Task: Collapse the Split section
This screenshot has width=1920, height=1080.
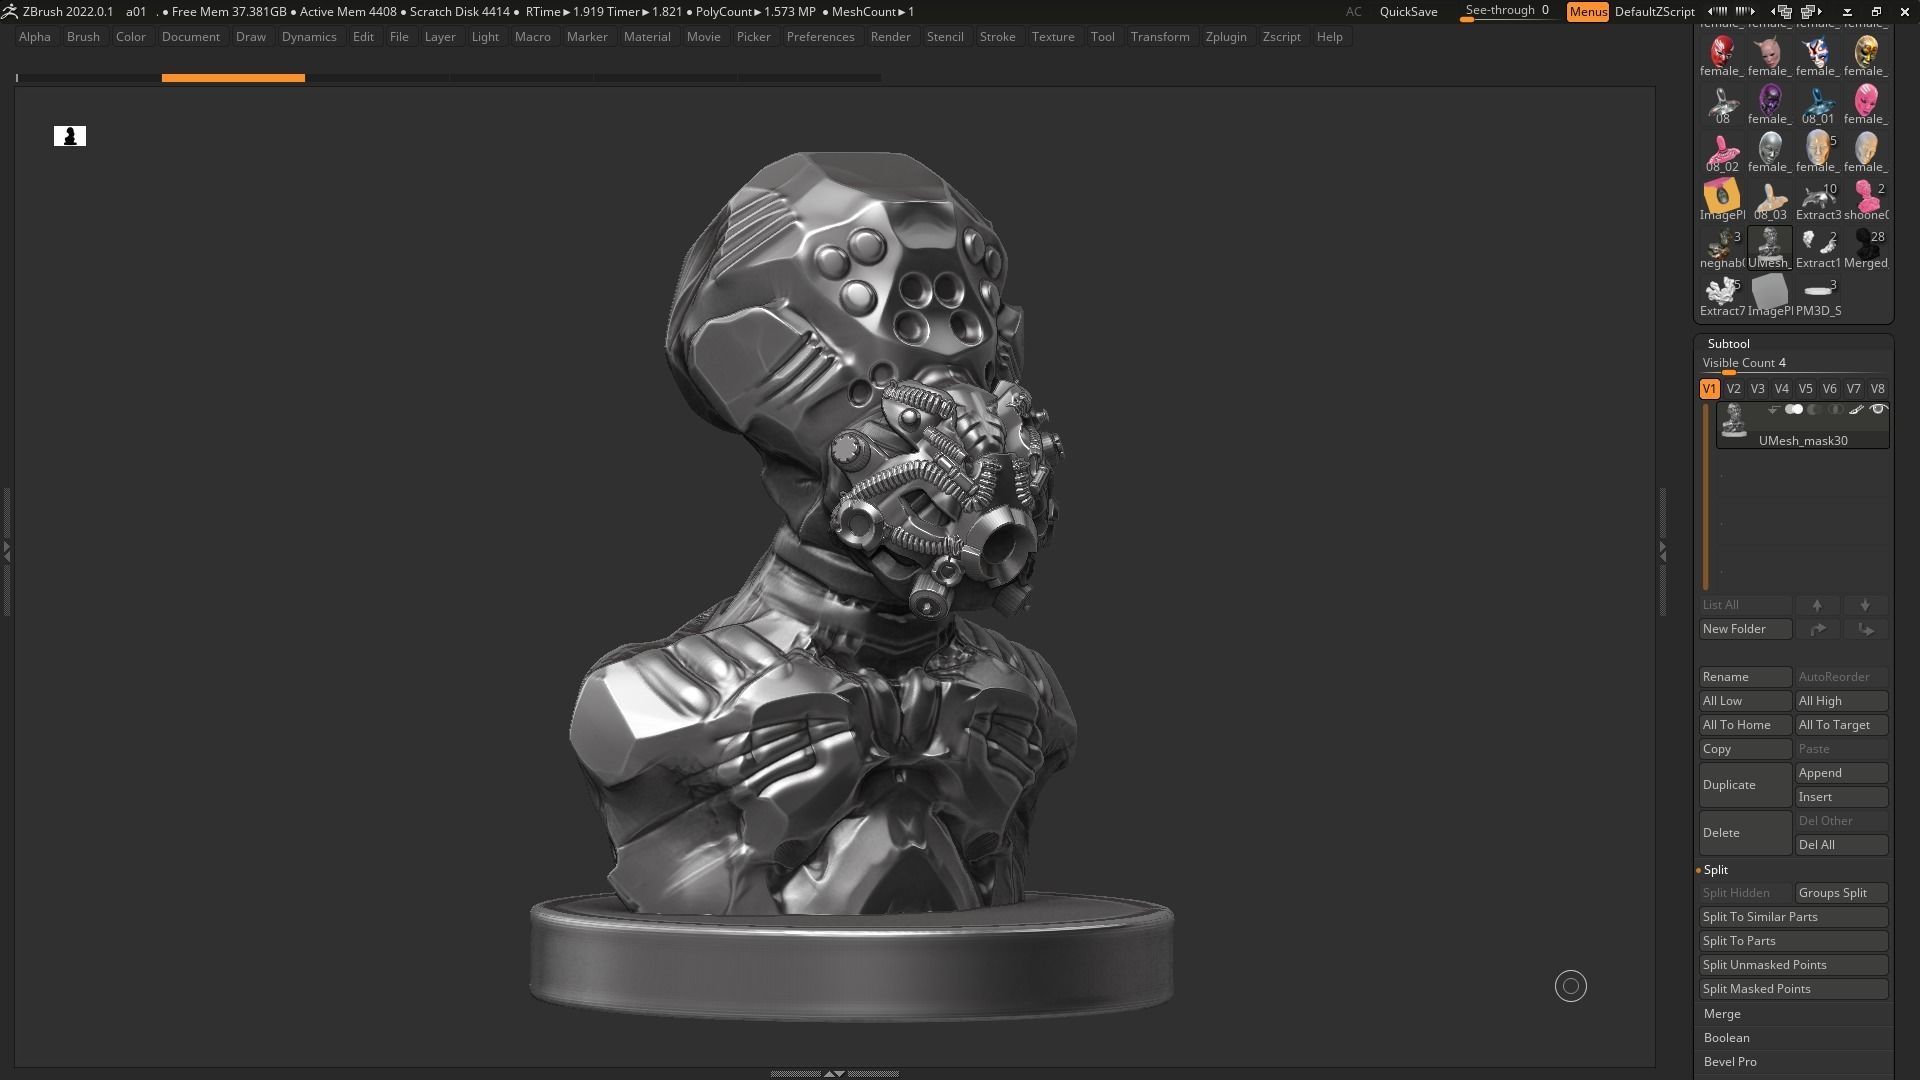Action: pyautogui.click(x=1715, y=870)
